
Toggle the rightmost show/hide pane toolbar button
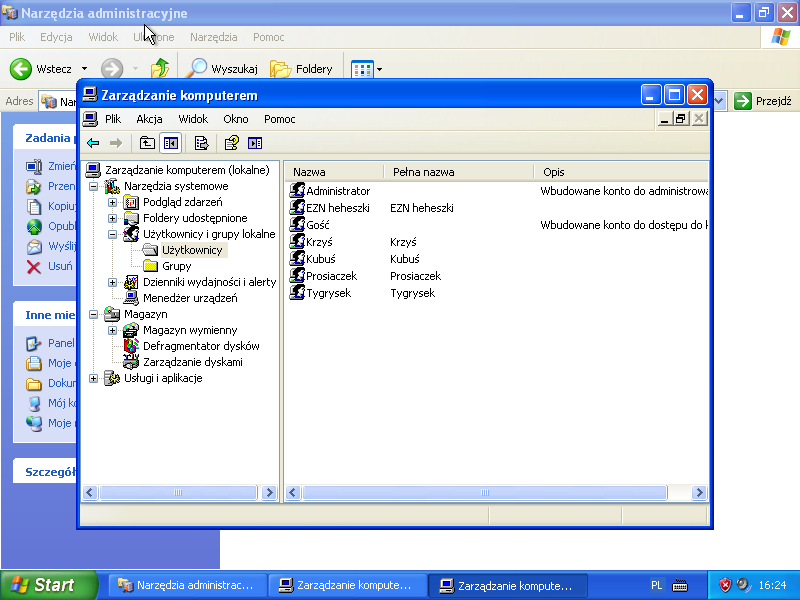[255, 143]
